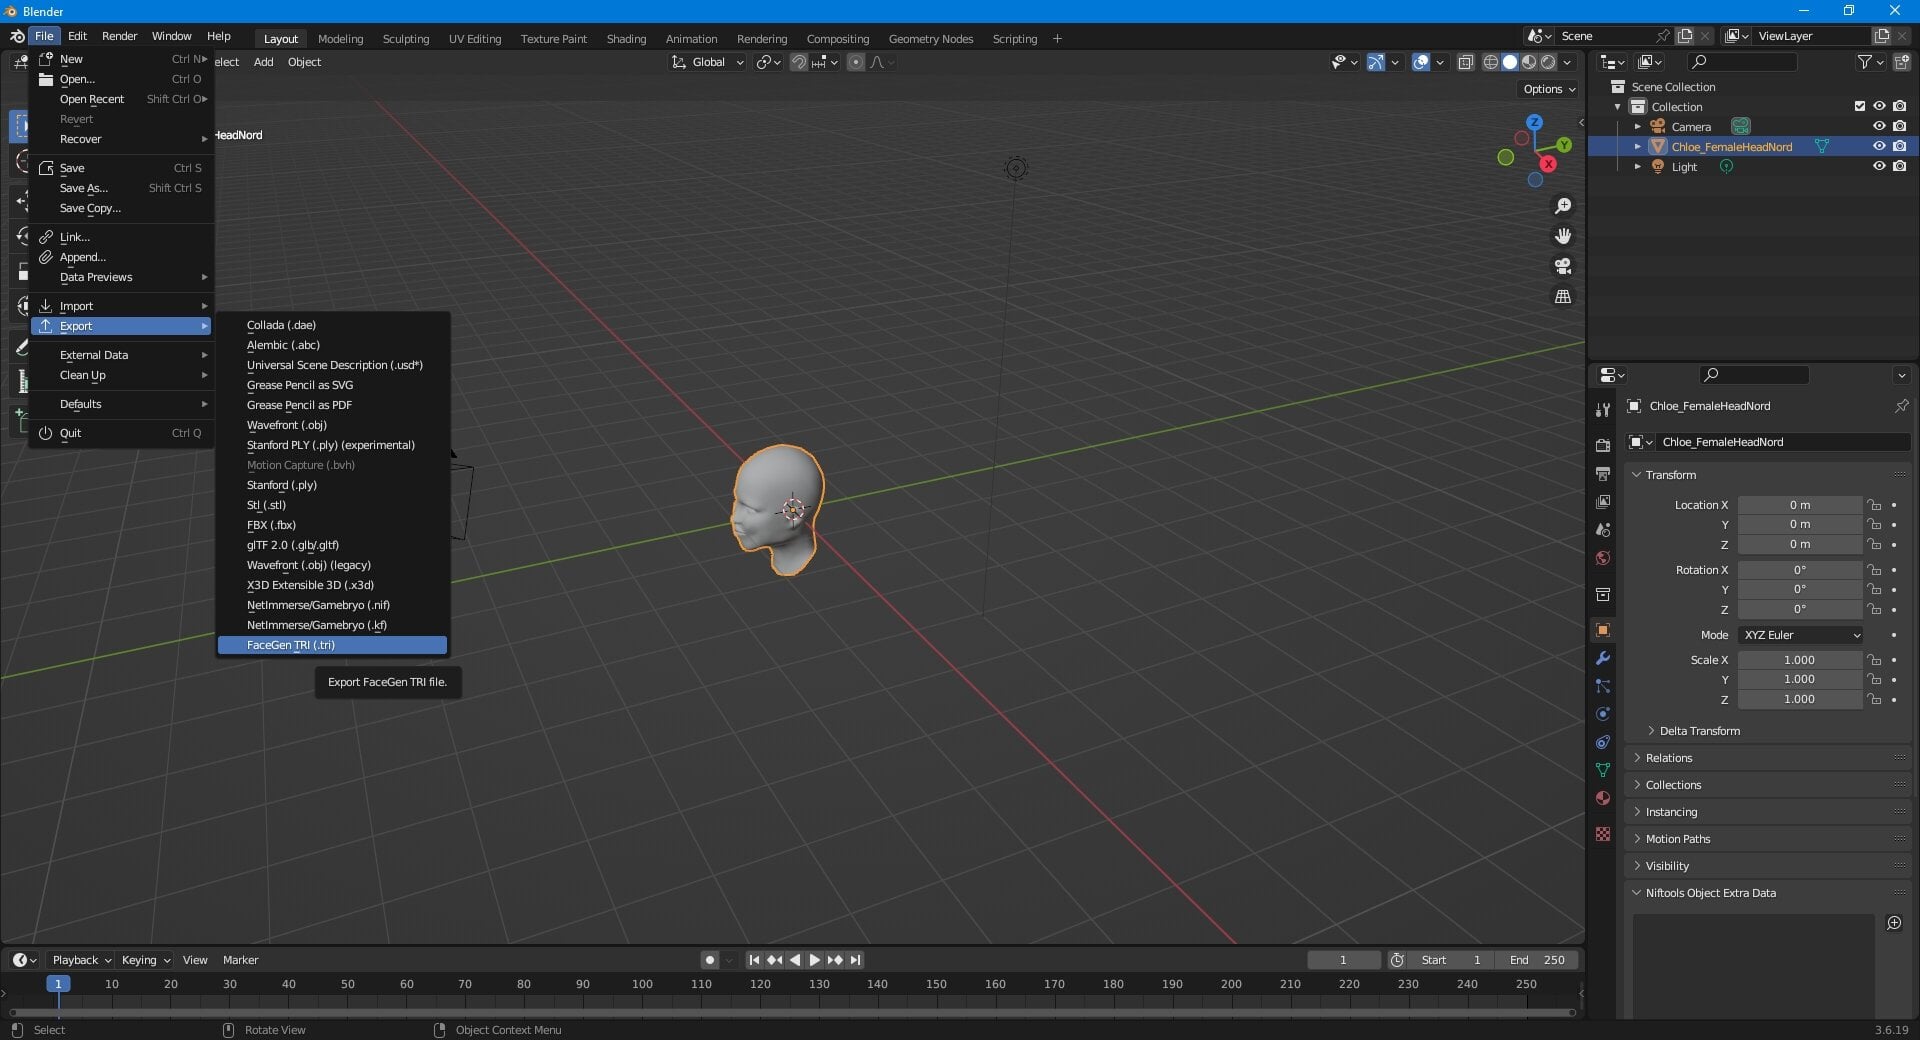Click the hand pan-view icon
The image size is (1920, 1040).
point(1562,236)
